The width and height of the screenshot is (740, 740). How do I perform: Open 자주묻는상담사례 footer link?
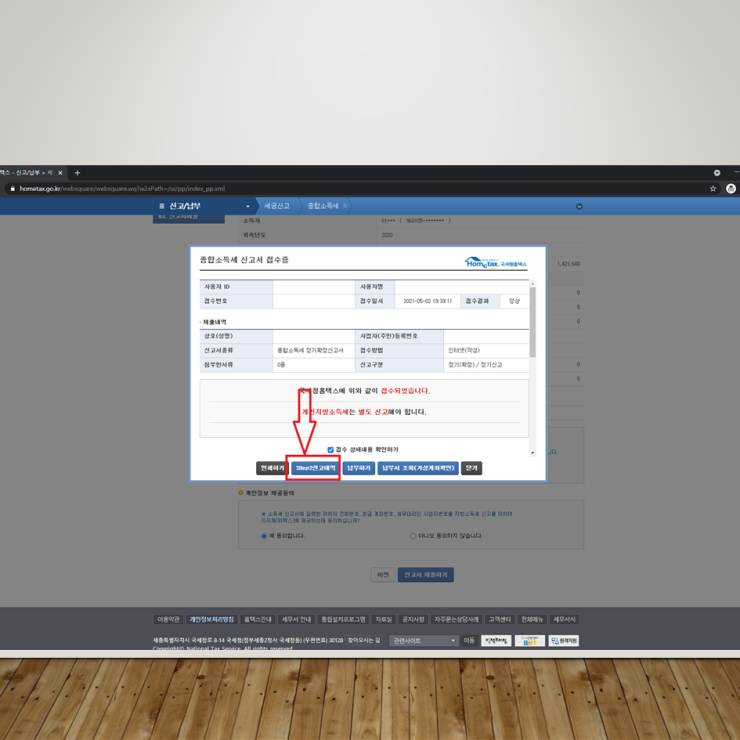pos(456,619)
